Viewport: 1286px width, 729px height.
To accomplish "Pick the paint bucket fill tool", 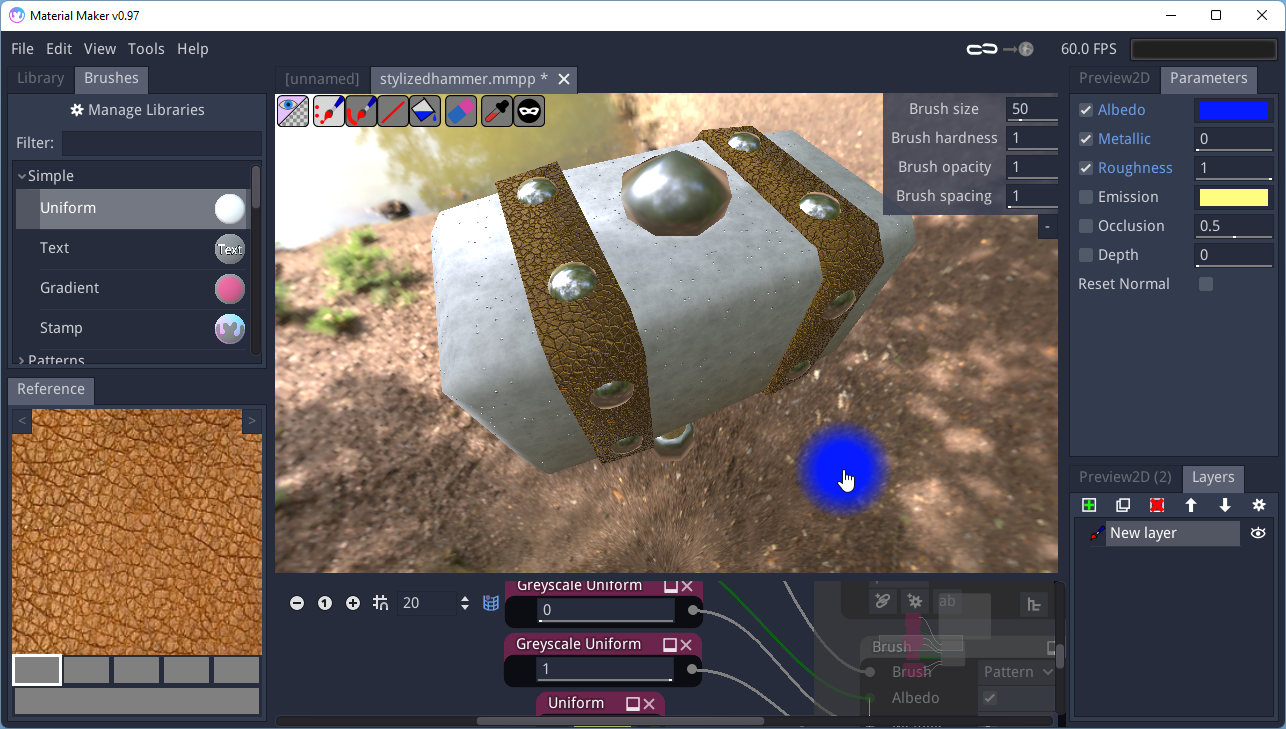I will [x=427, y=111].
